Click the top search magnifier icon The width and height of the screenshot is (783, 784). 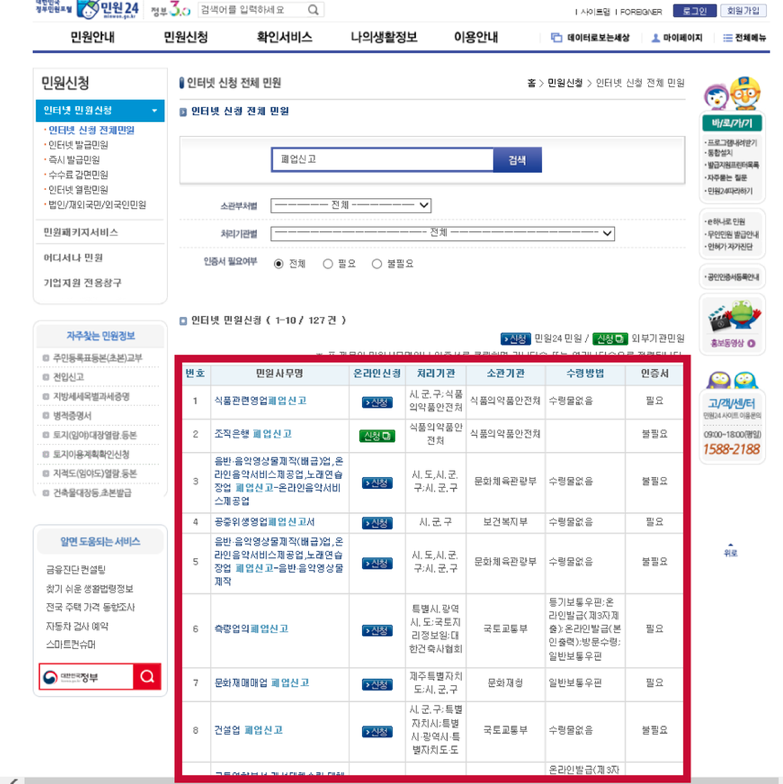click(313, 10)
